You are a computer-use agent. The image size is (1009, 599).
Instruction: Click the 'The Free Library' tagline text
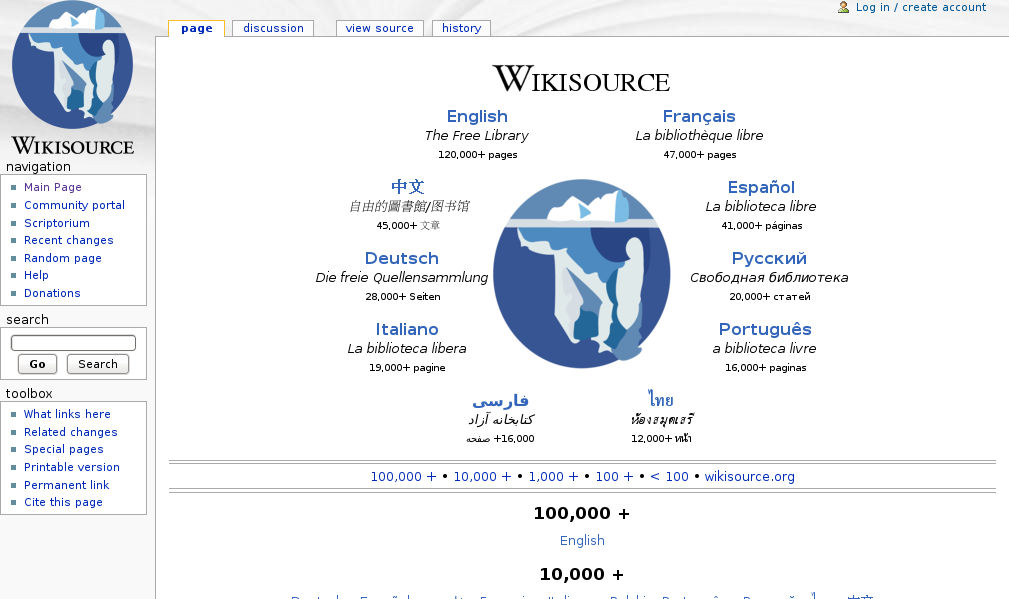tap(477, 136)
